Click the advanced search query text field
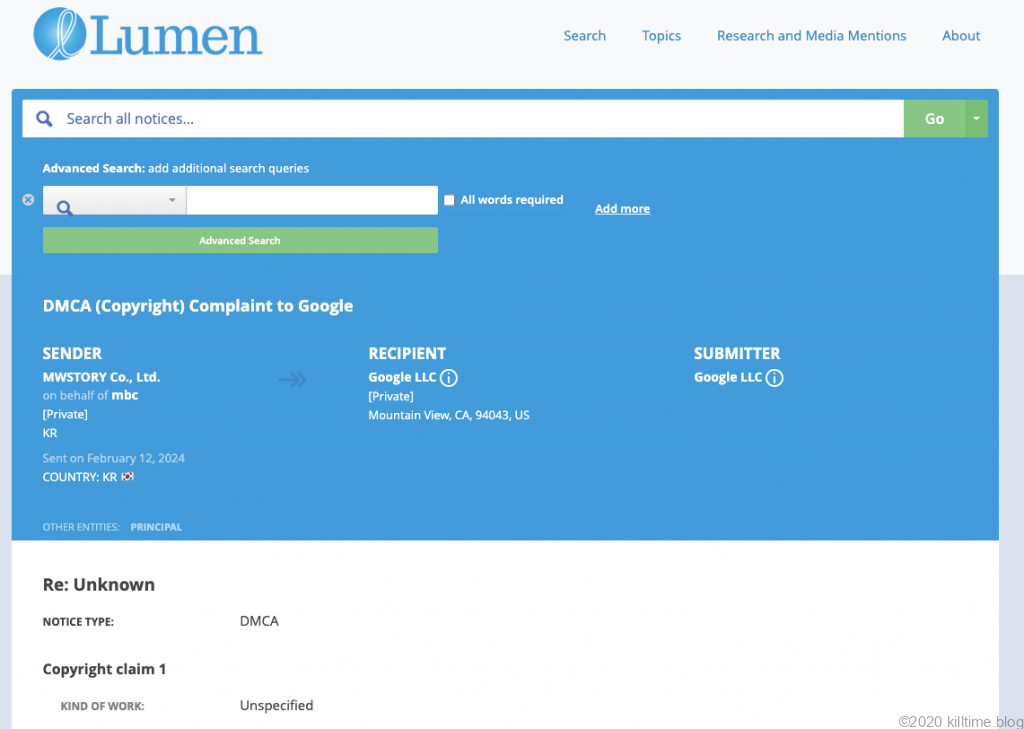Viewport: 1024px width, 729px height. 312,200
